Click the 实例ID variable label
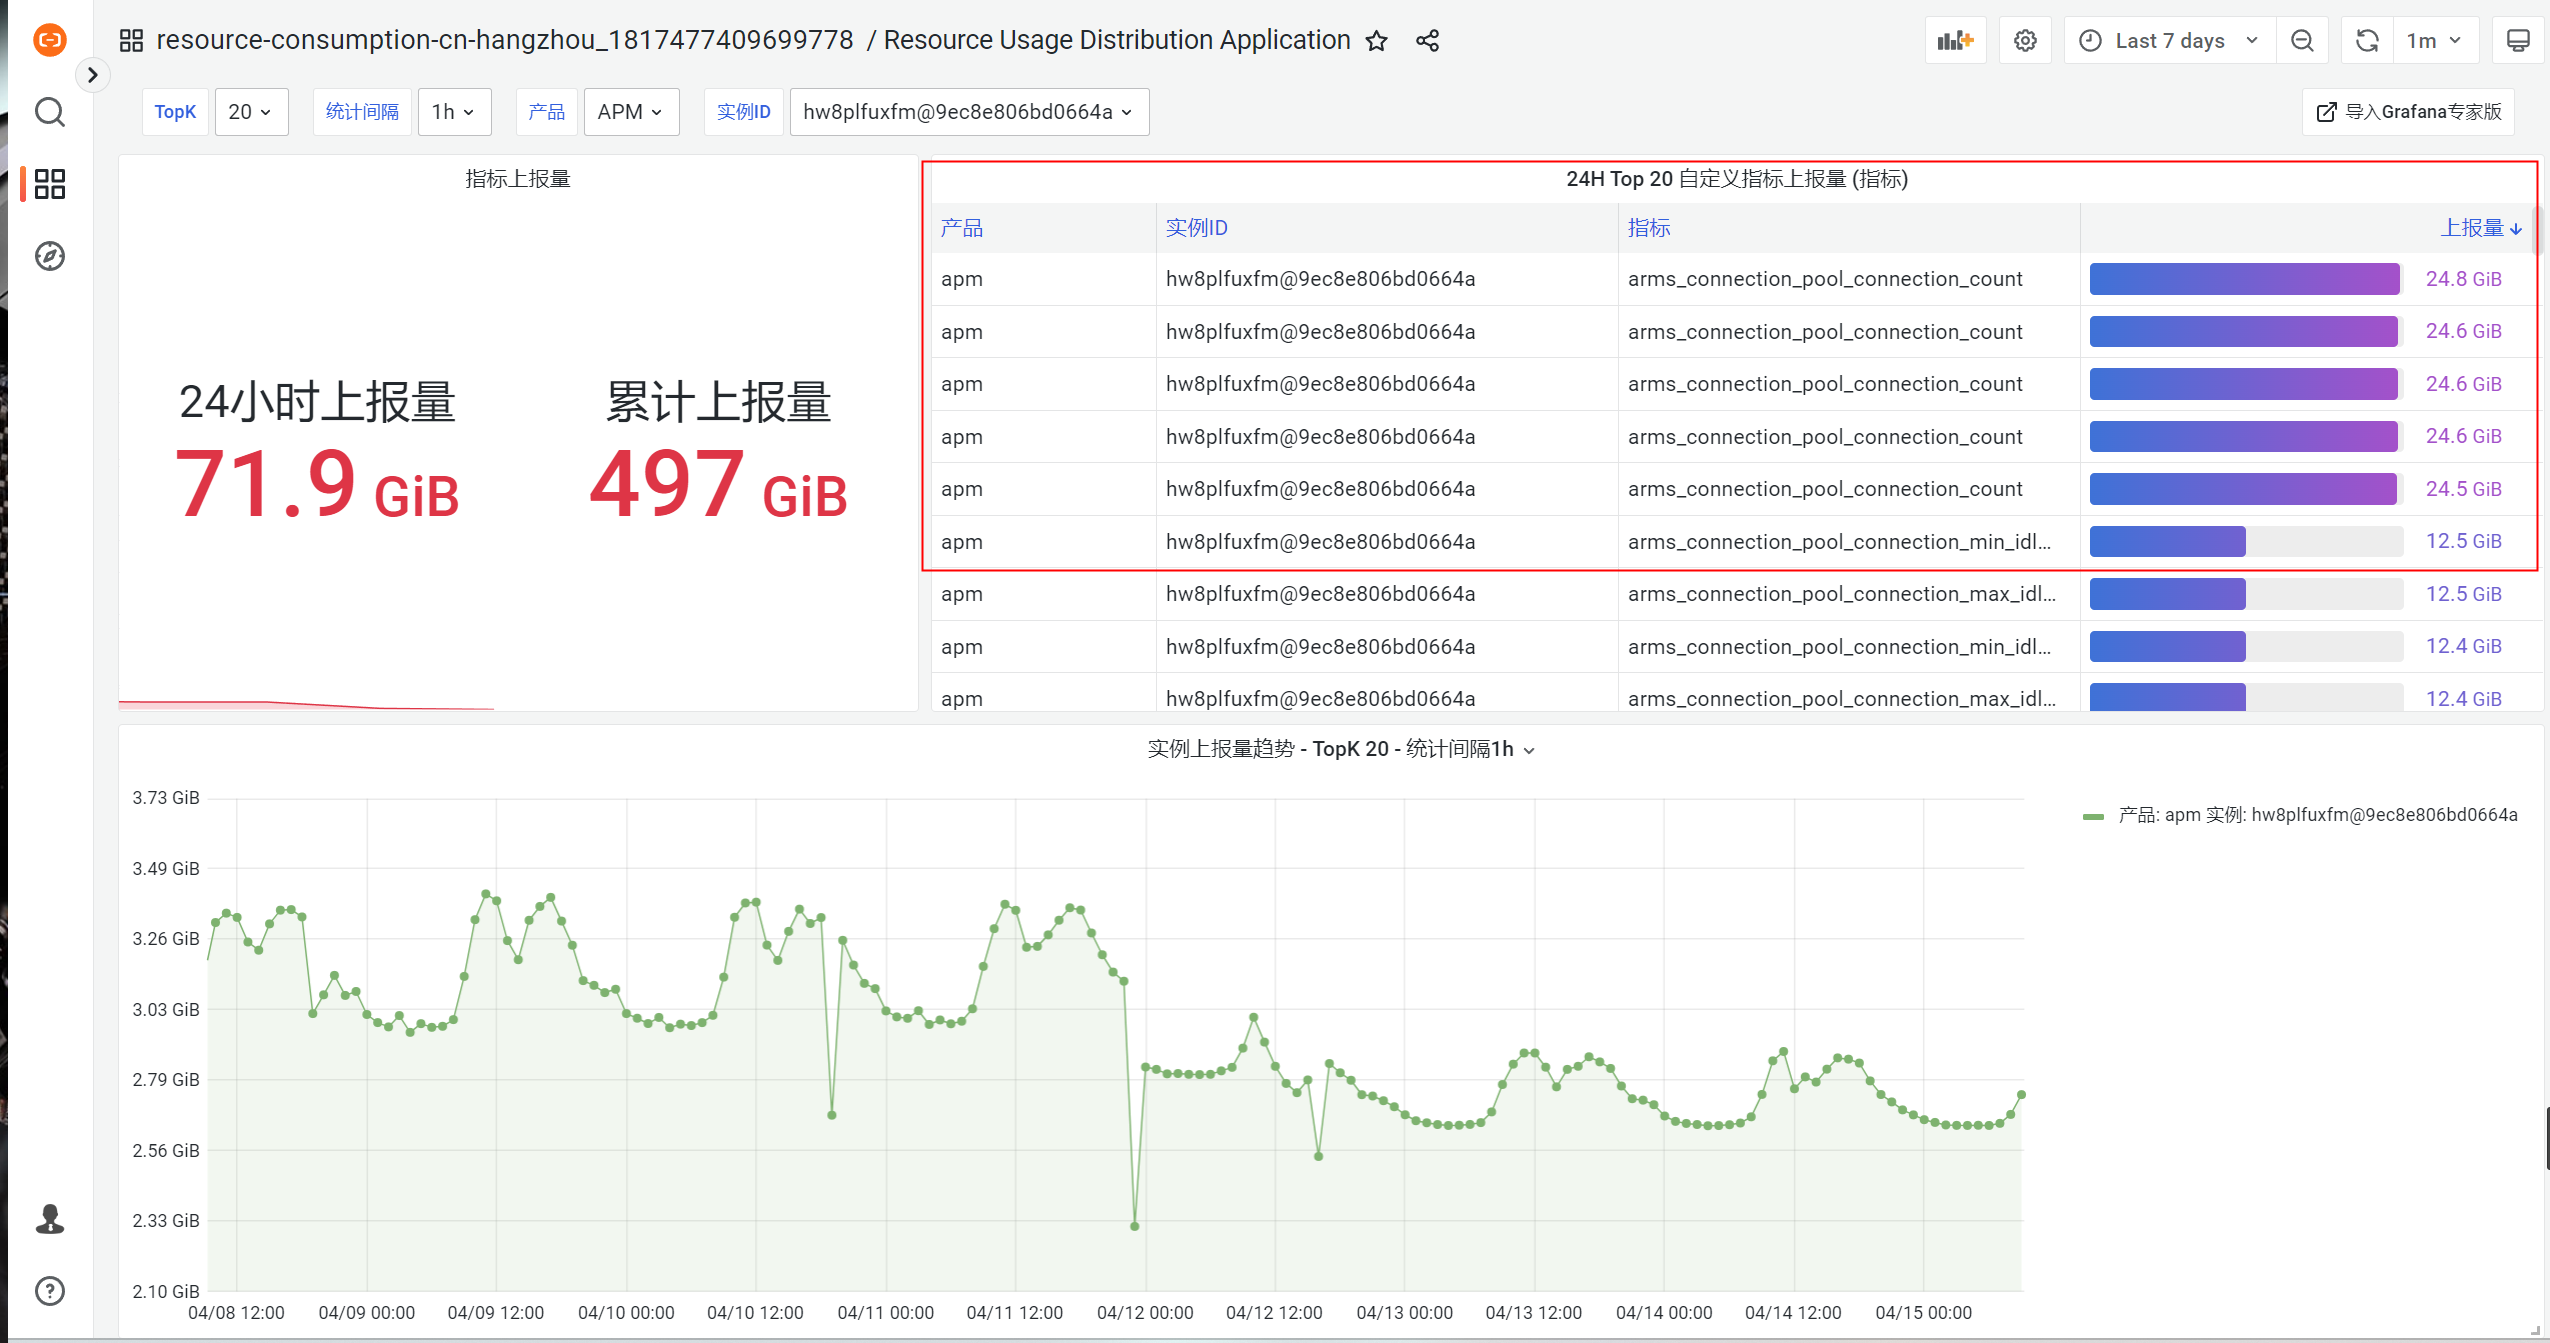This screenshot has height=1343, width=2550. tap(743, 112)
